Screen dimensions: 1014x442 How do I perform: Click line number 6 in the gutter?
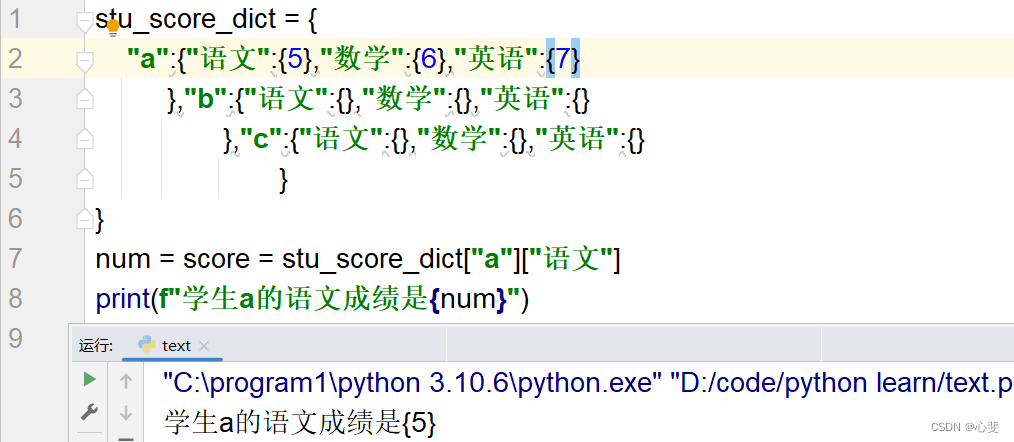16,219
